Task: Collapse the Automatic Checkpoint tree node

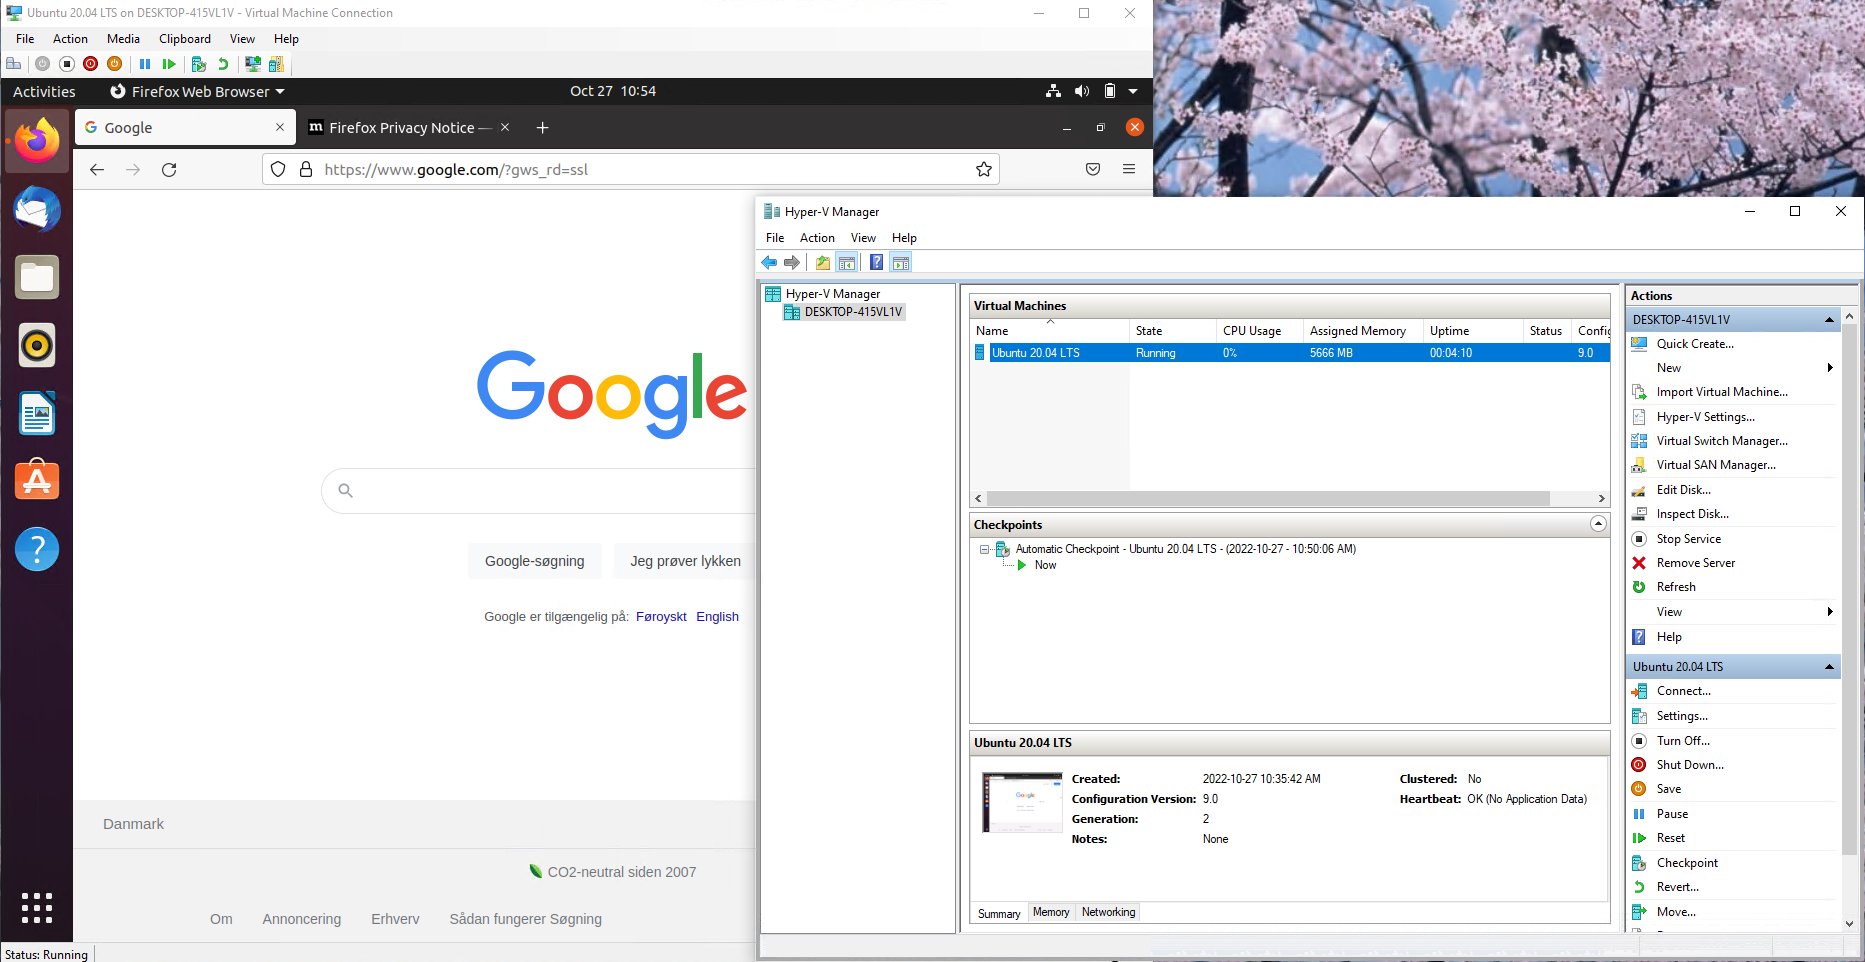Action: click(x=982, y=549)
